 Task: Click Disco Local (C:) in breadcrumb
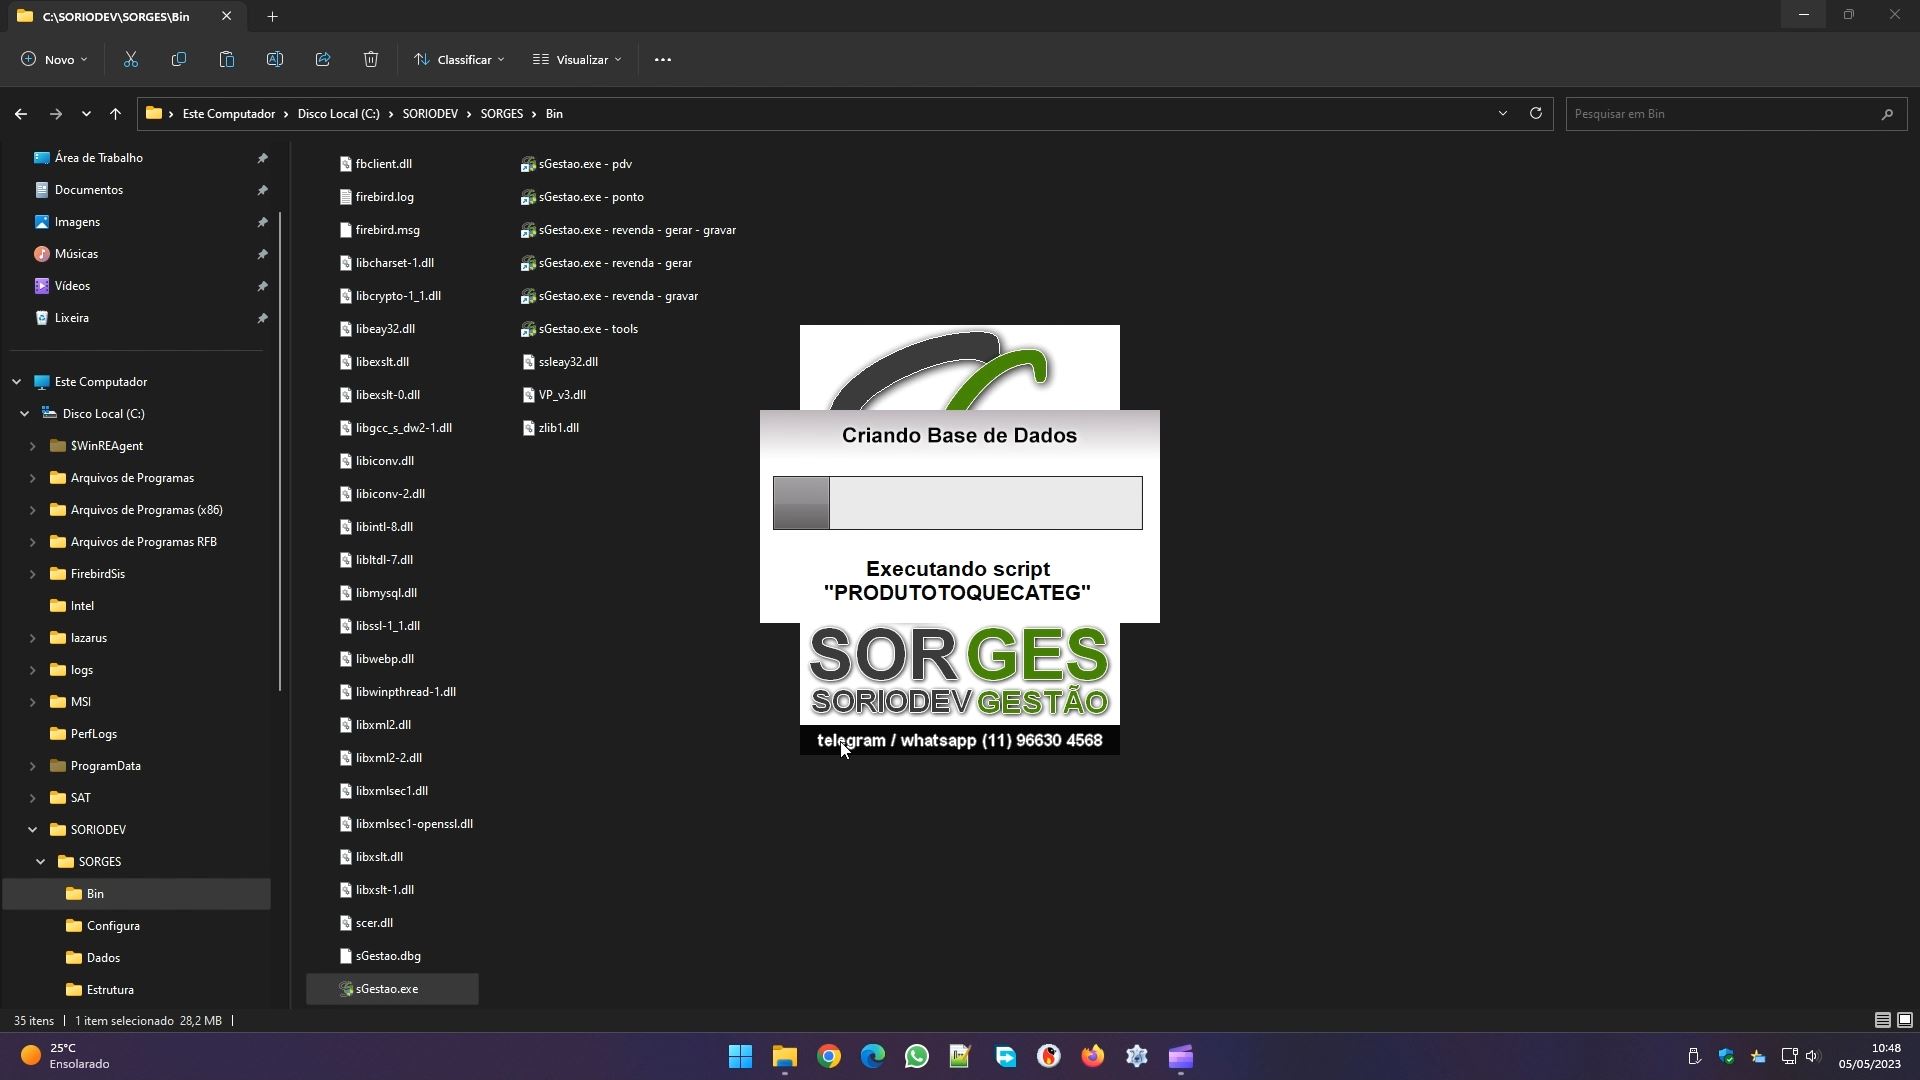coord(338,114)
